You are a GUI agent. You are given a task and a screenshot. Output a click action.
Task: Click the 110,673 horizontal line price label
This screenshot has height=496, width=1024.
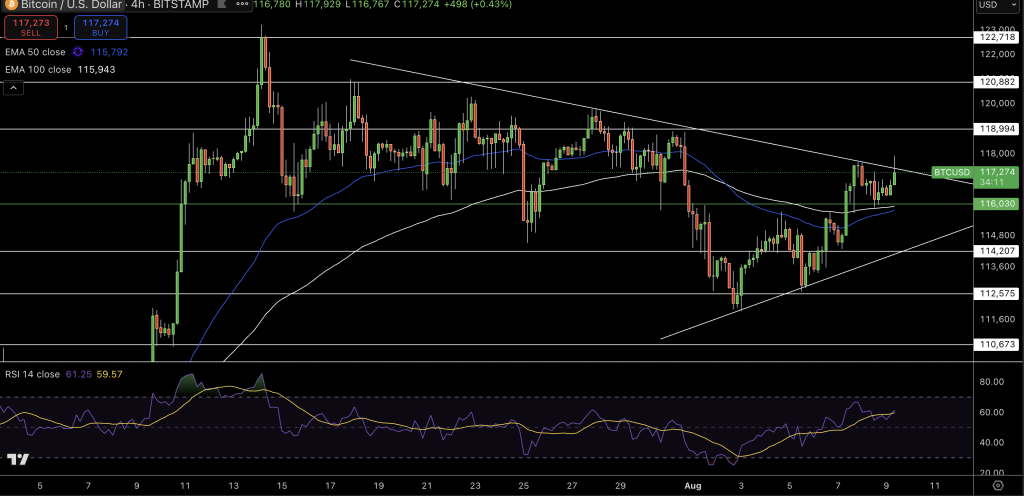pos(997,344)
